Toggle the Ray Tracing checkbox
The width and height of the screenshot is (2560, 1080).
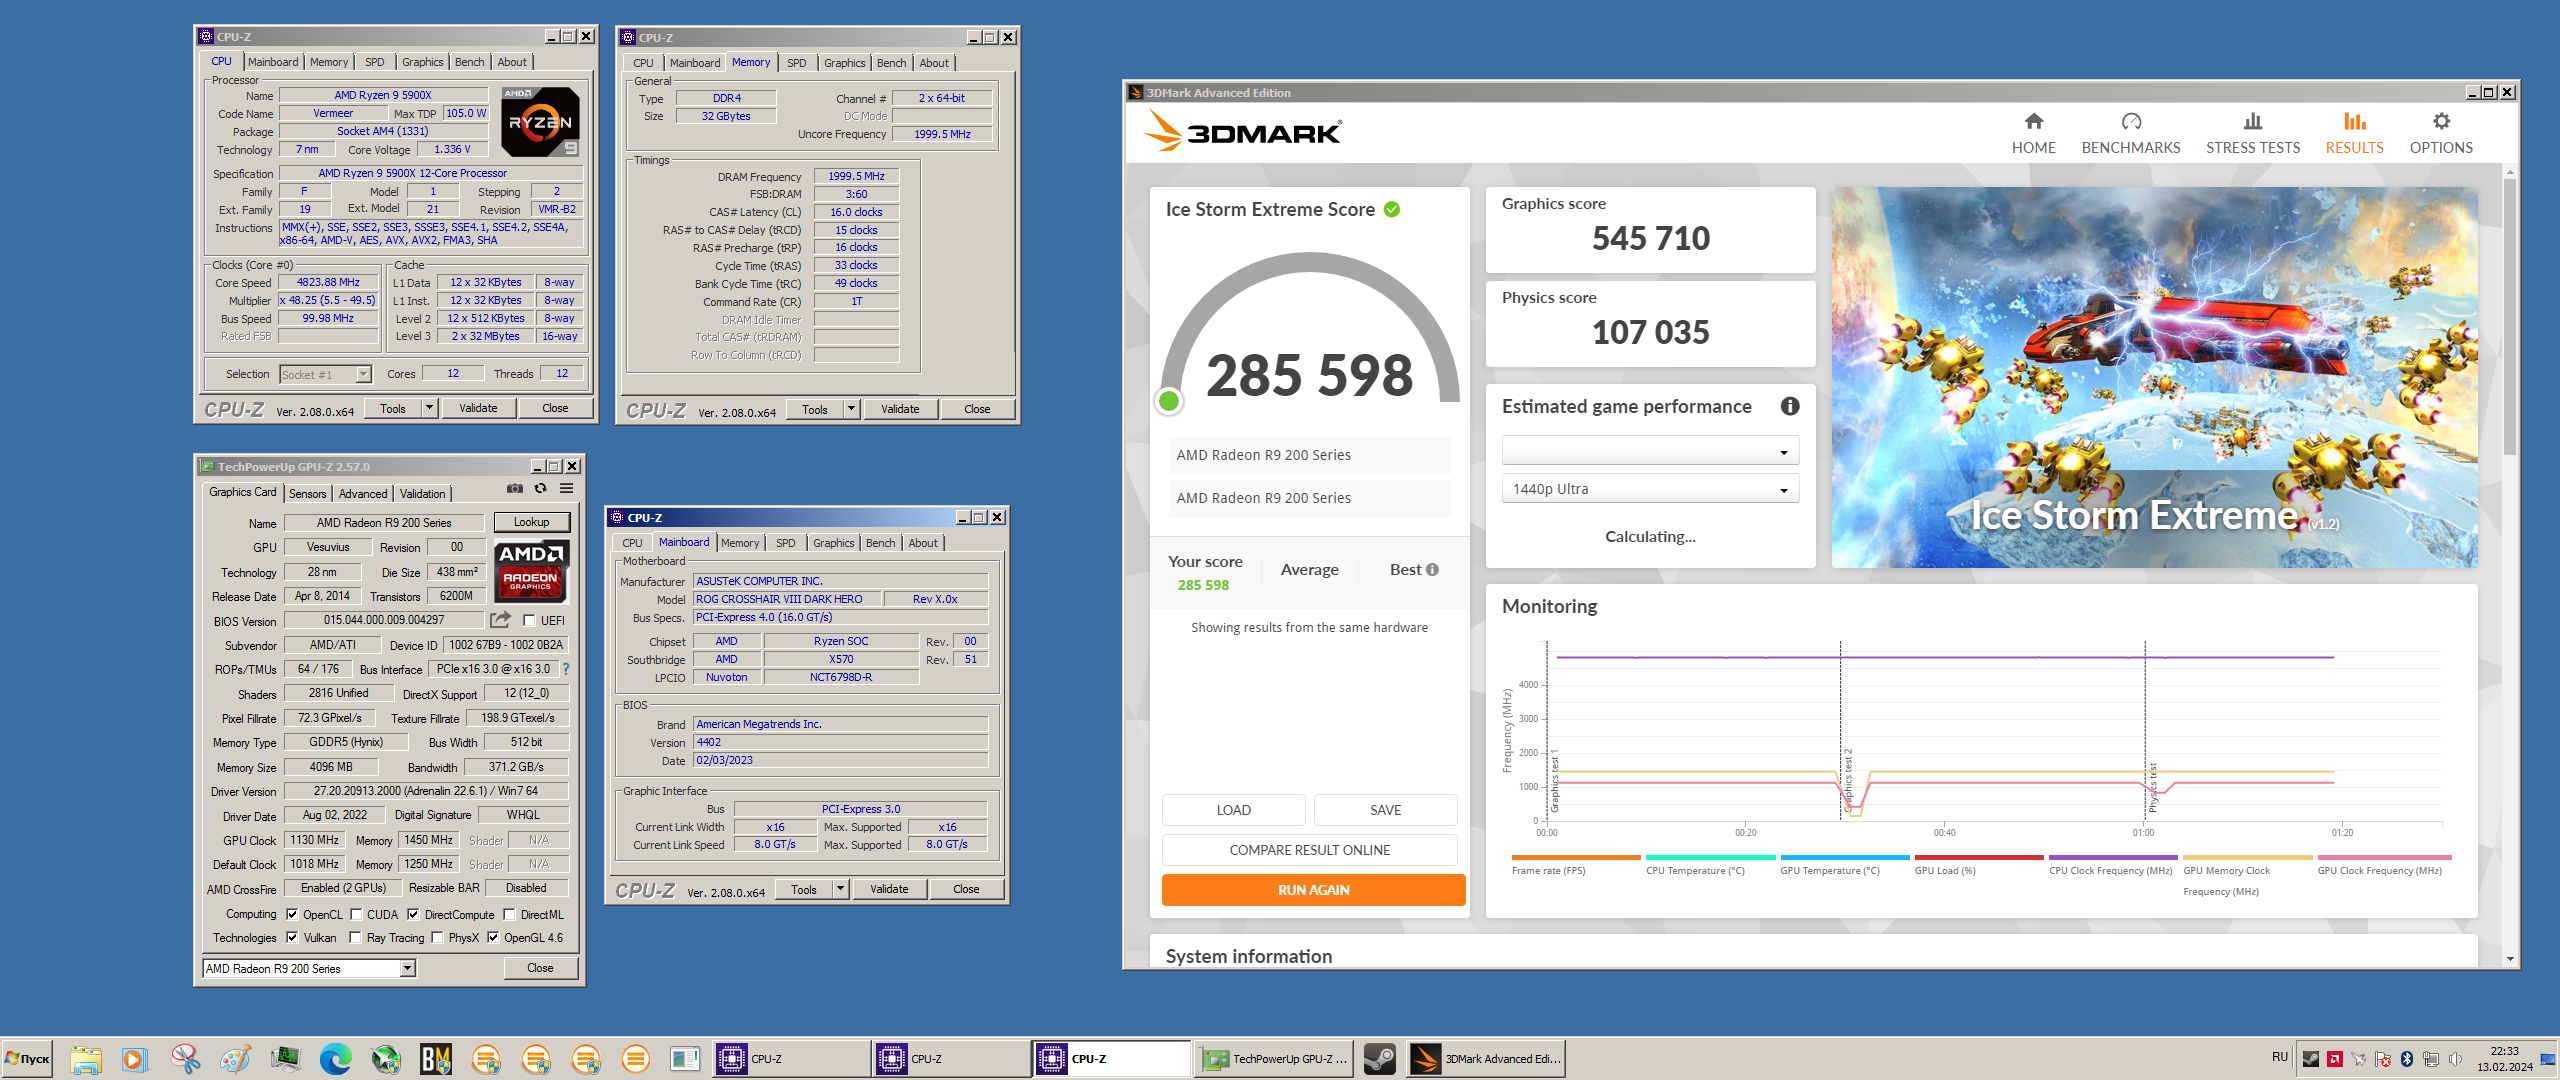click(355, 938)
